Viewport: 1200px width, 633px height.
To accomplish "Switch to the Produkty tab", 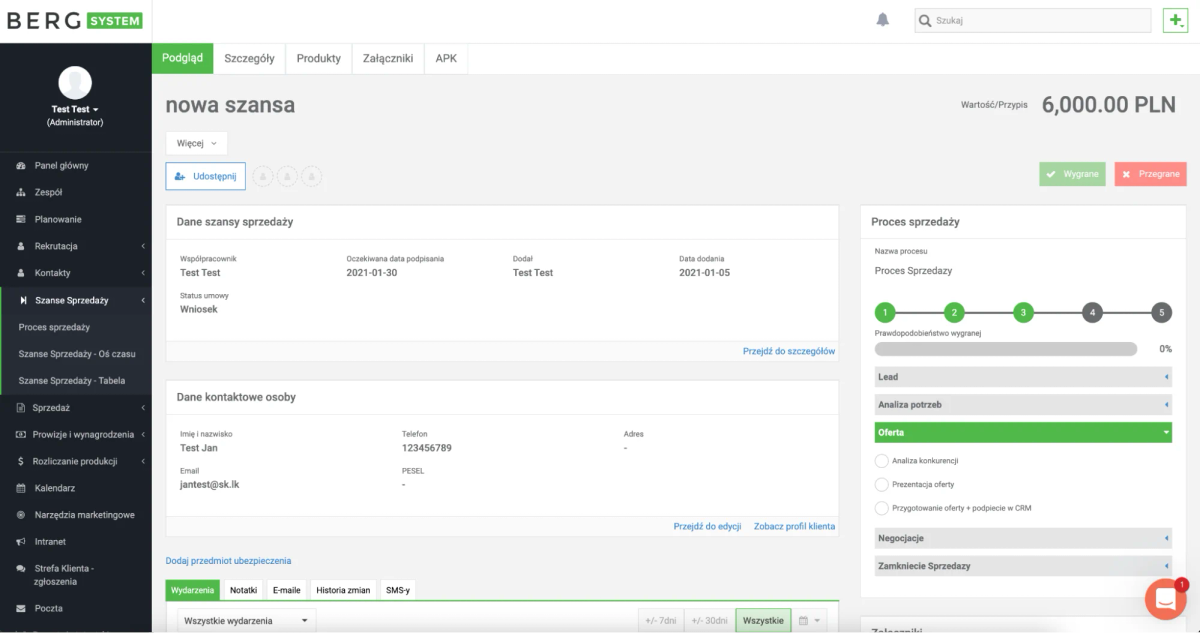I will tap(318, 58).
